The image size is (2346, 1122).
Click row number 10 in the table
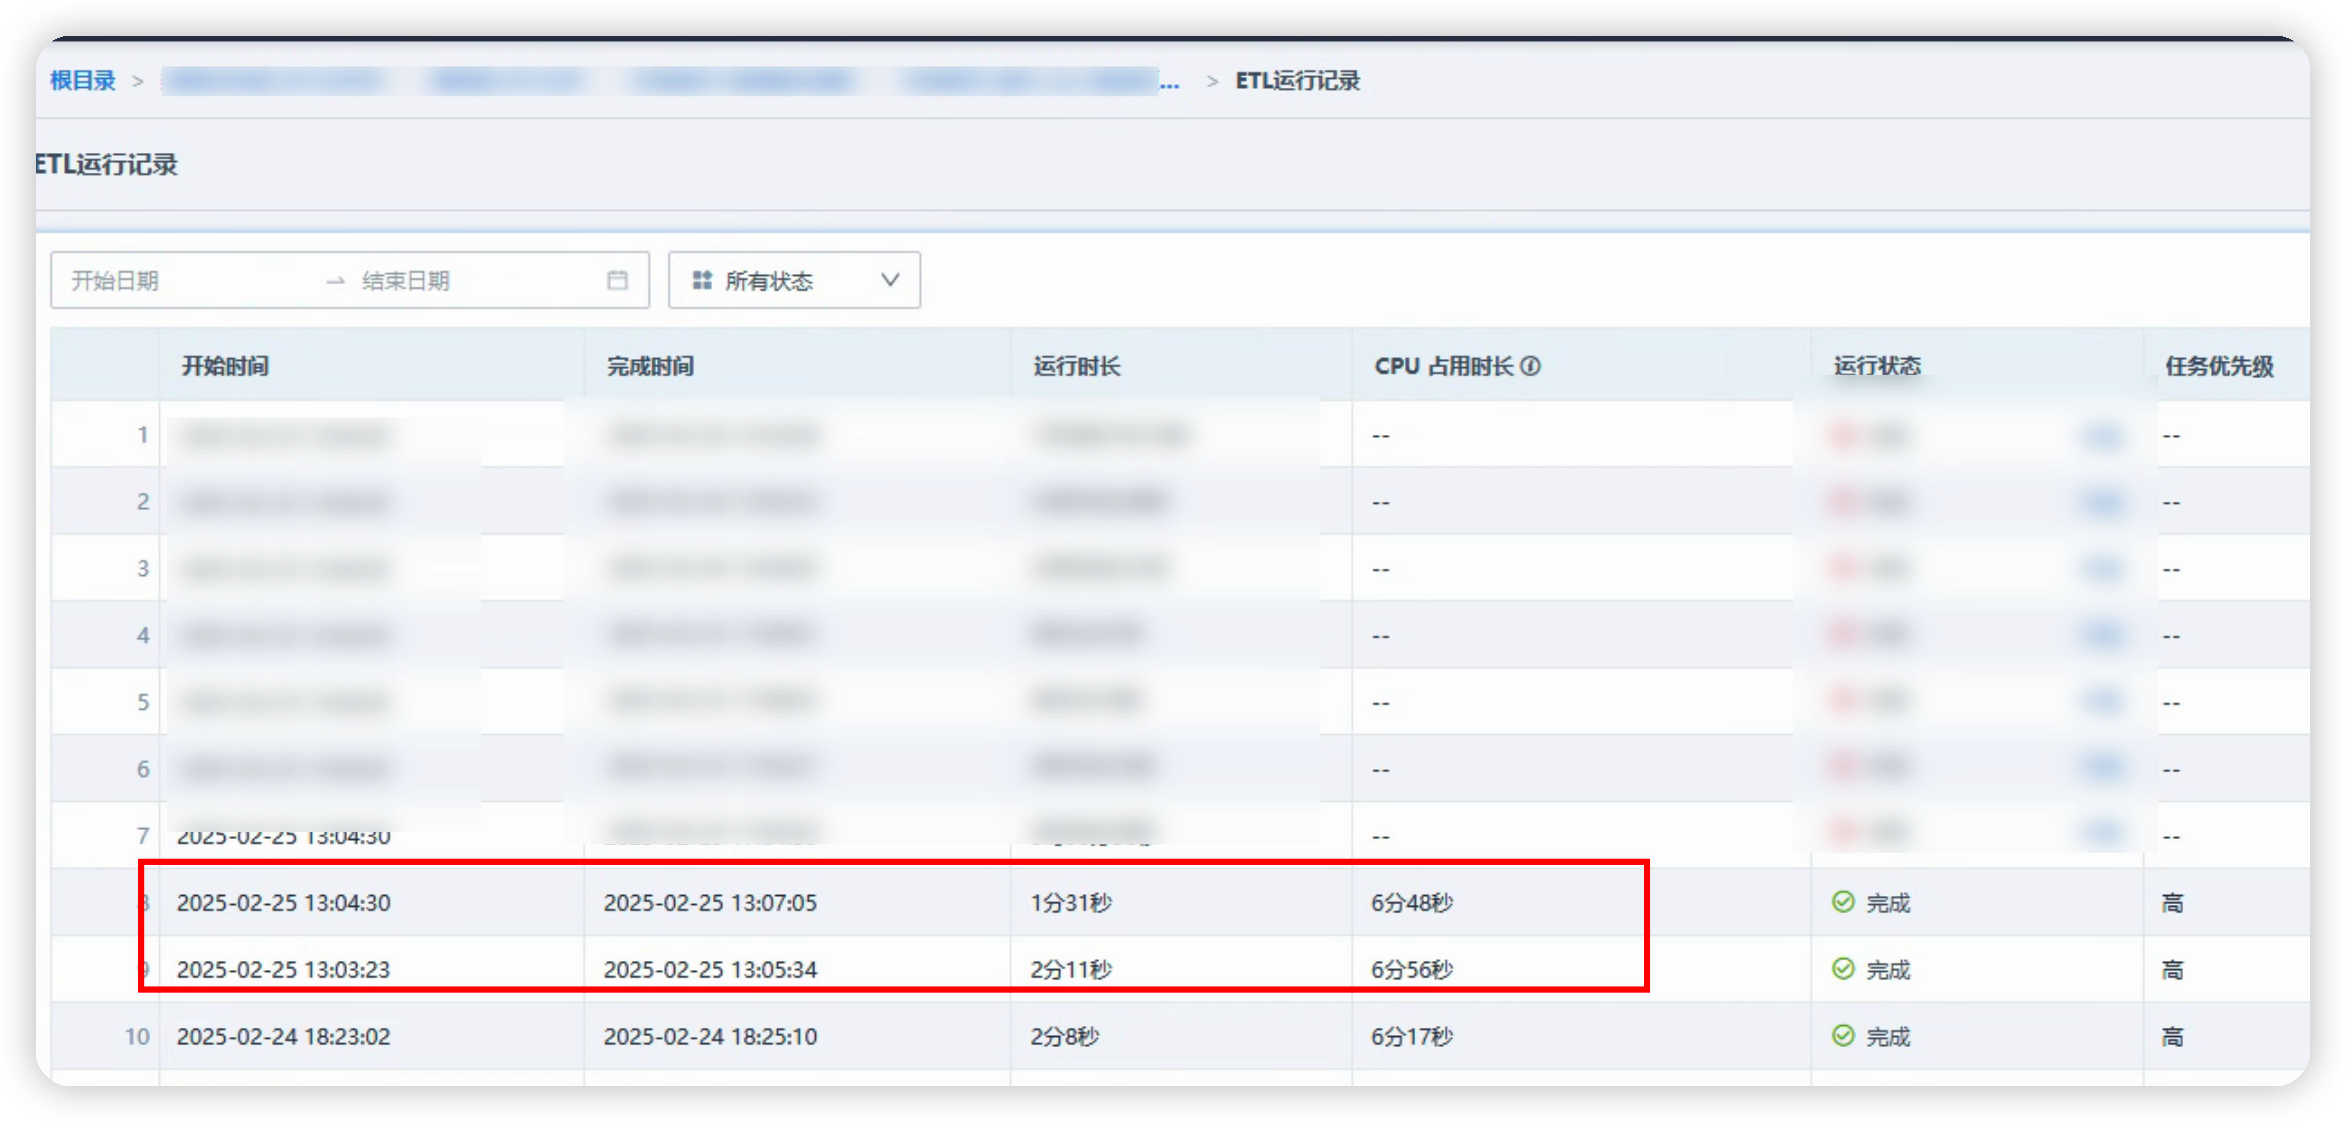click(137, 1037)
